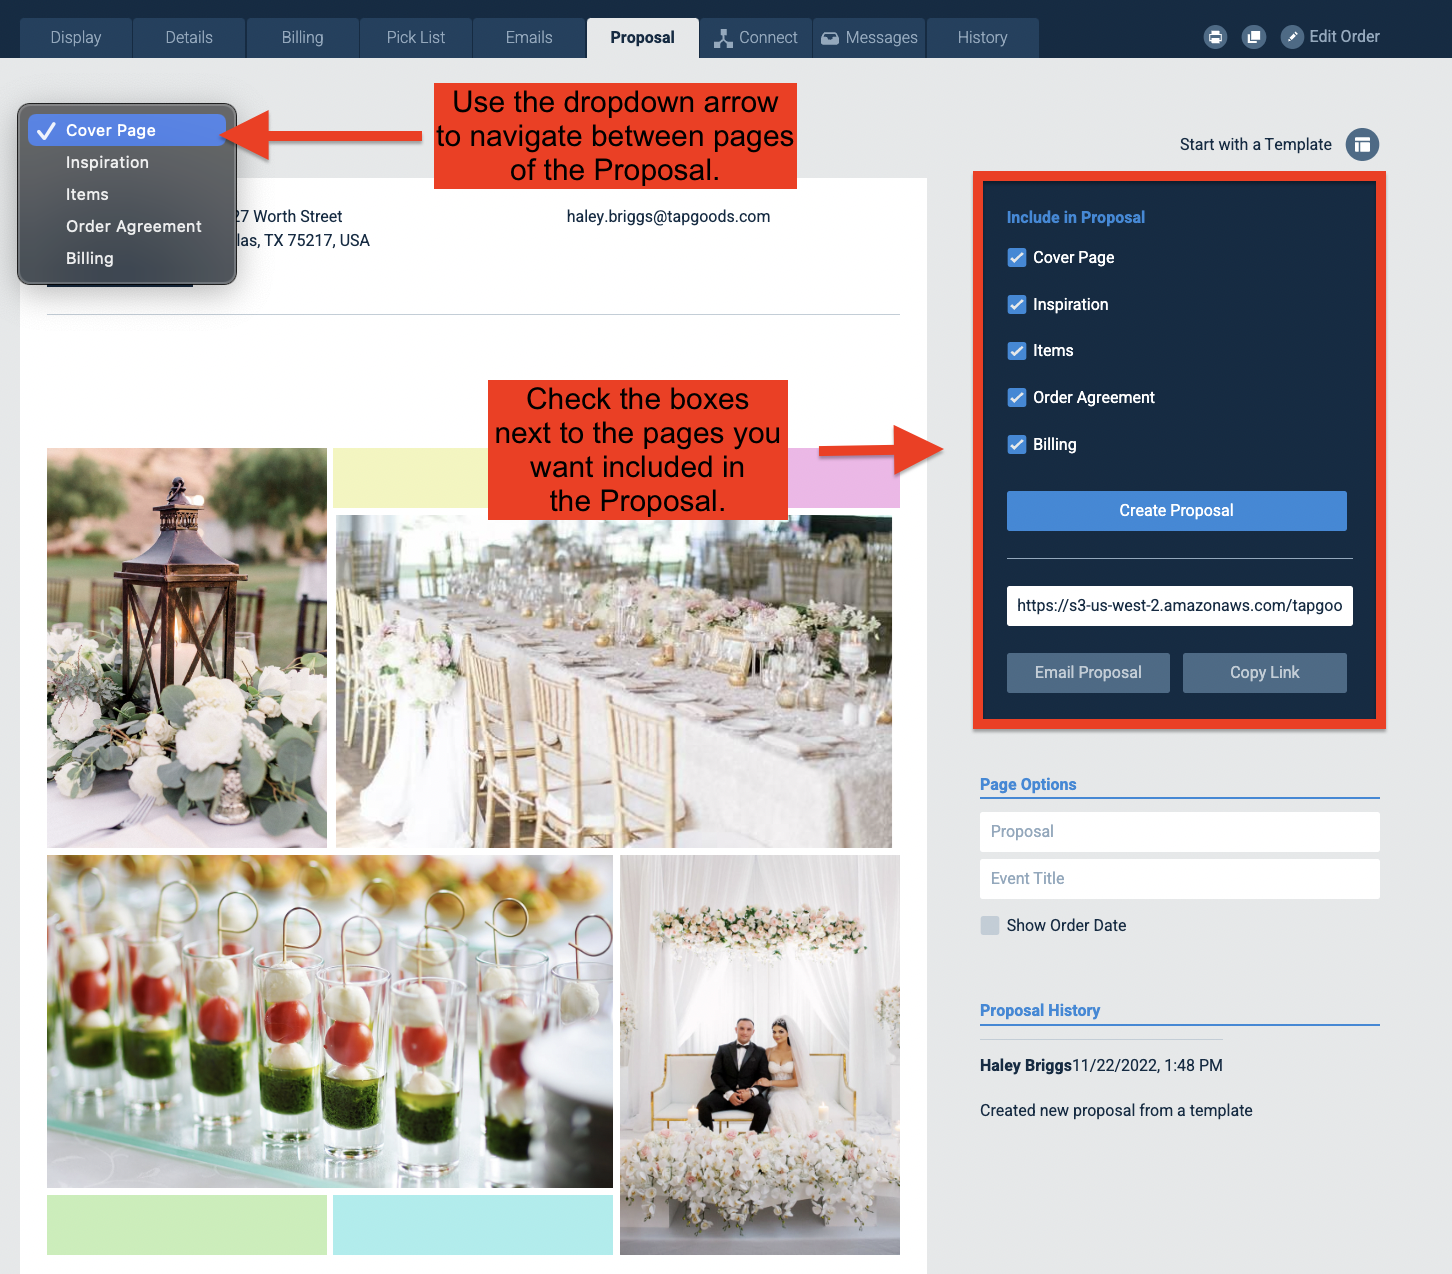
Task: Open the Emails tab
Action: pyautogui.click(x=528, y=37)
